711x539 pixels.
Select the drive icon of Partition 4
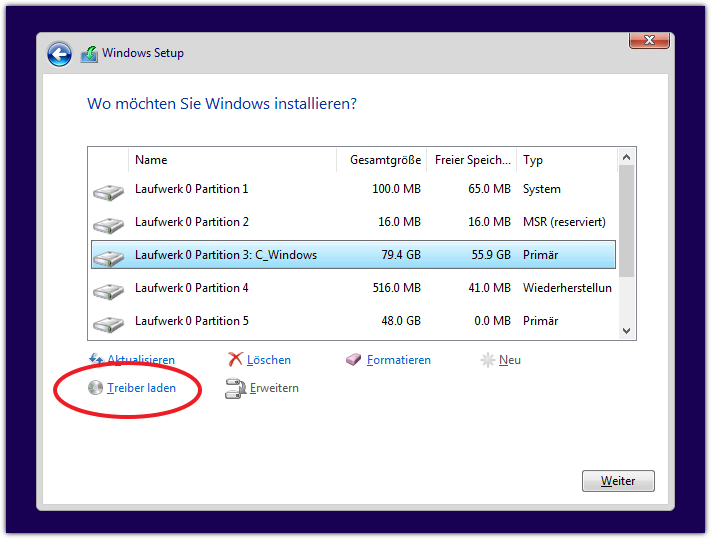tap(108, 291)
